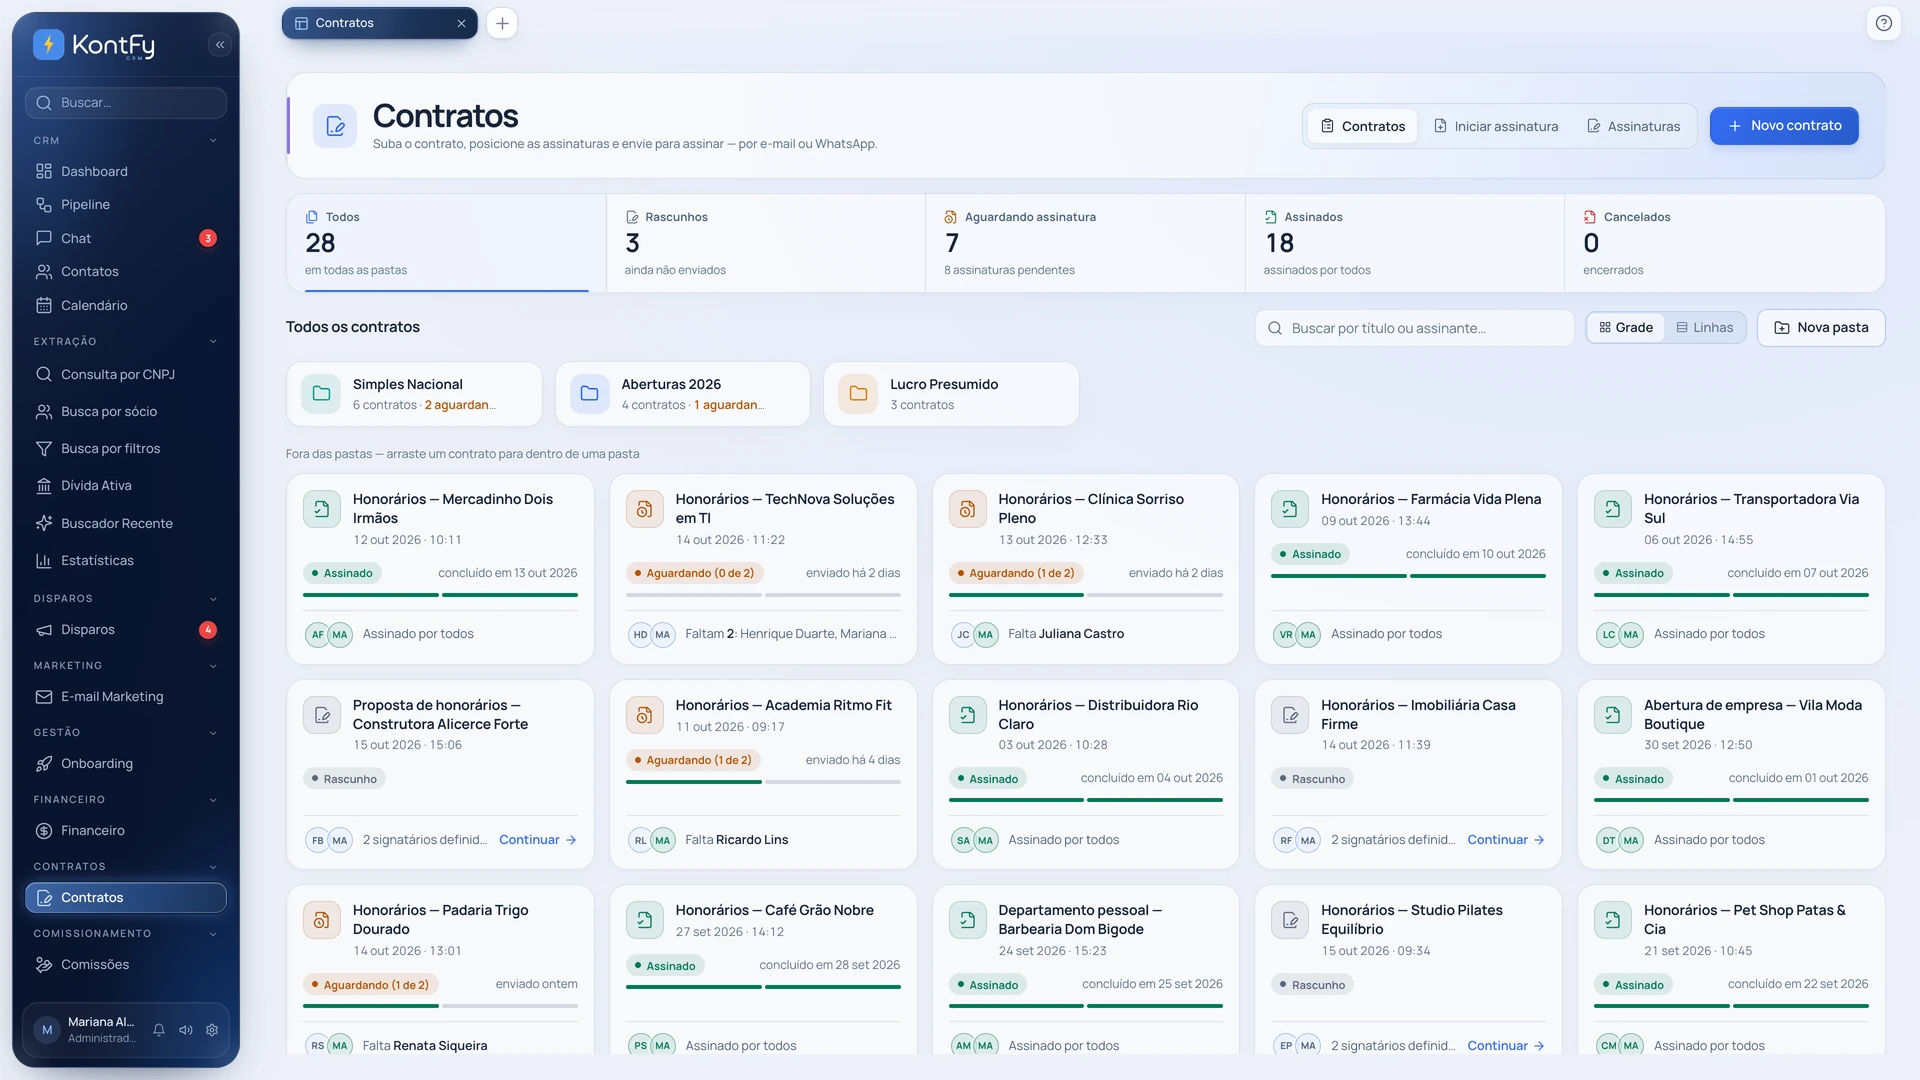Select the Assinaturas tab
The image size is (1920, 1080).
[x=1633, y=126]
